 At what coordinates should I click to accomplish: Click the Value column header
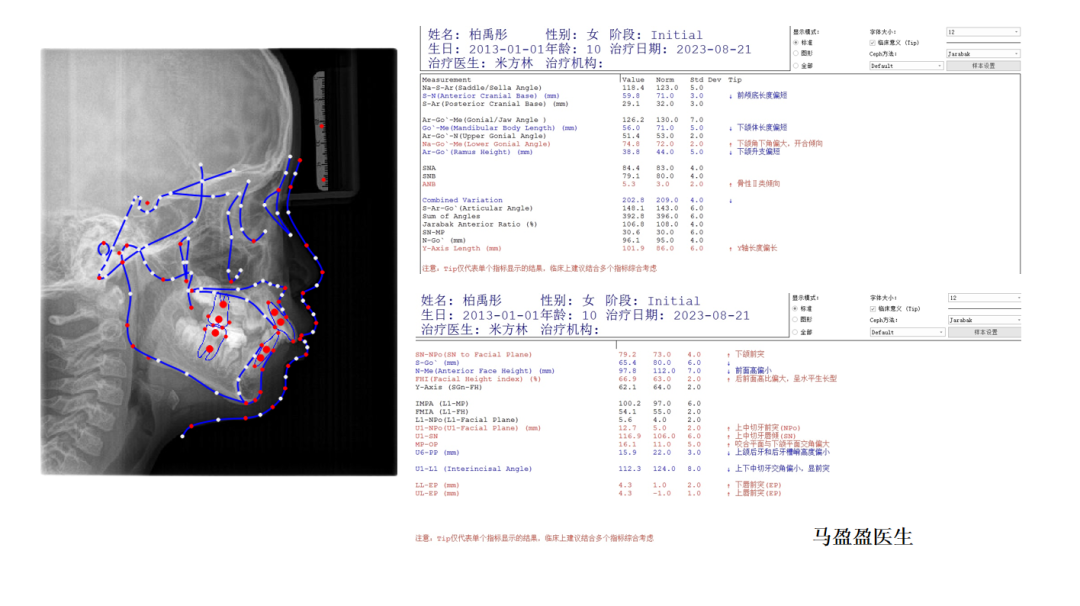(x=633, y=80)
